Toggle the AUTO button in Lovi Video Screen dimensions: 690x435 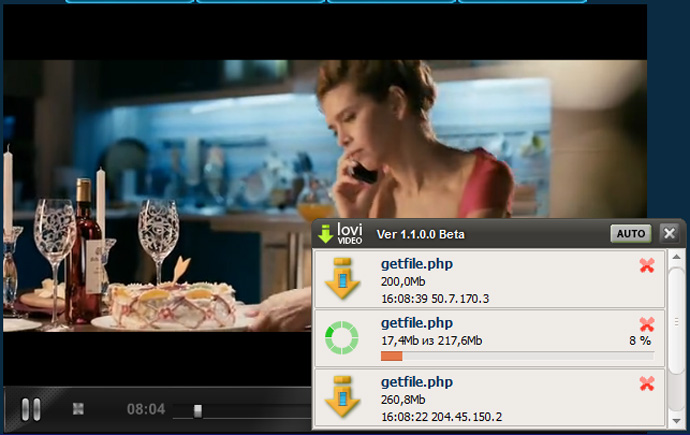pyautogui.click(x=631, y=234)
